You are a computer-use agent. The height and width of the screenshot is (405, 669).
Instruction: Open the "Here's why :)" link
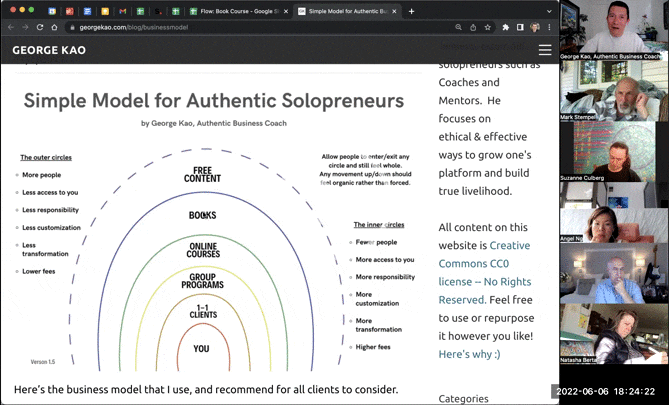[x=469, y=354]
